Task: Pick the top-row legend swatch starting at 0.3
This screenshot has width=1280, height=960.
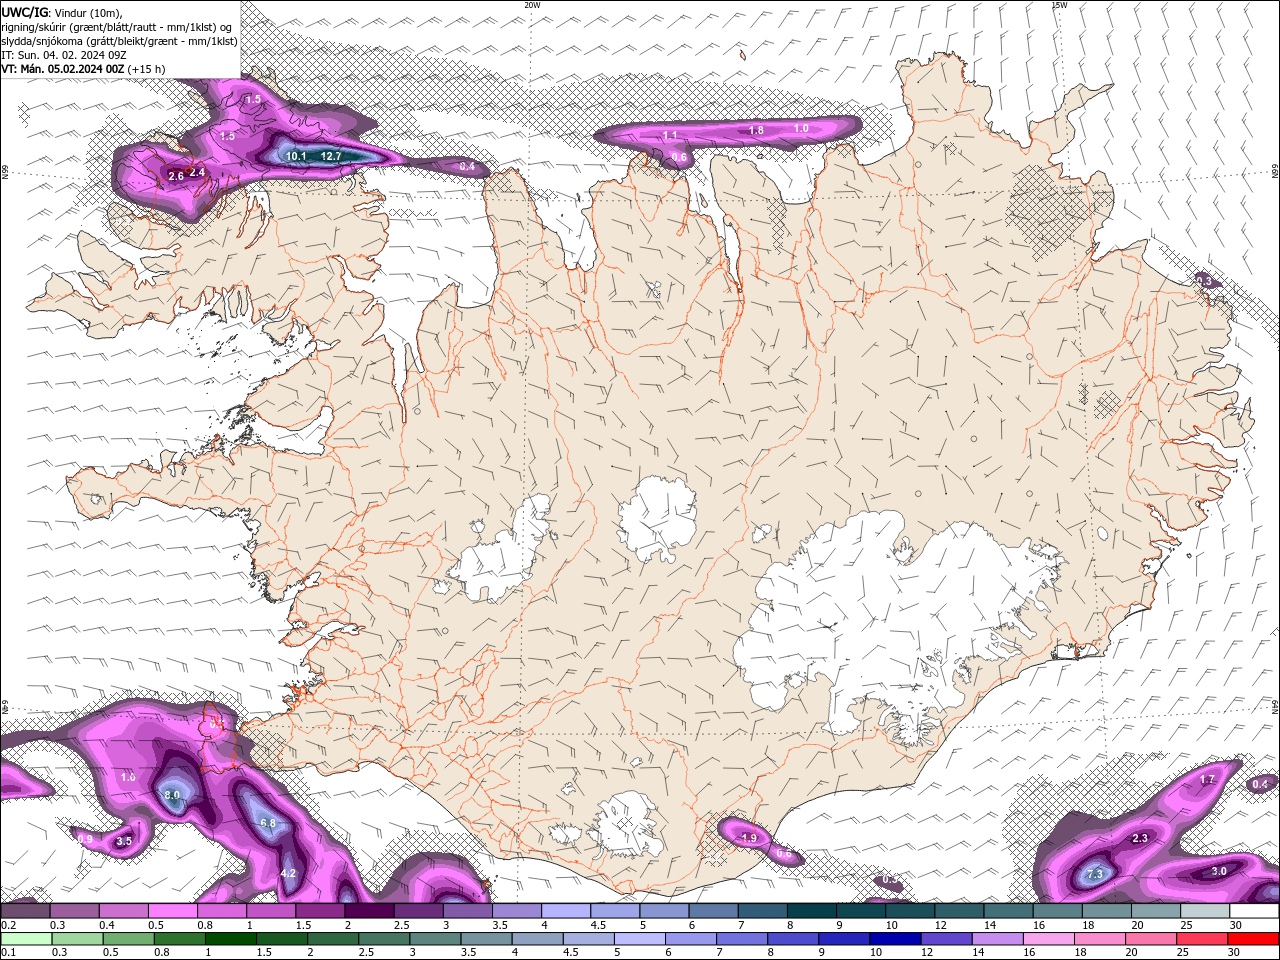Action: pos(74,911)
